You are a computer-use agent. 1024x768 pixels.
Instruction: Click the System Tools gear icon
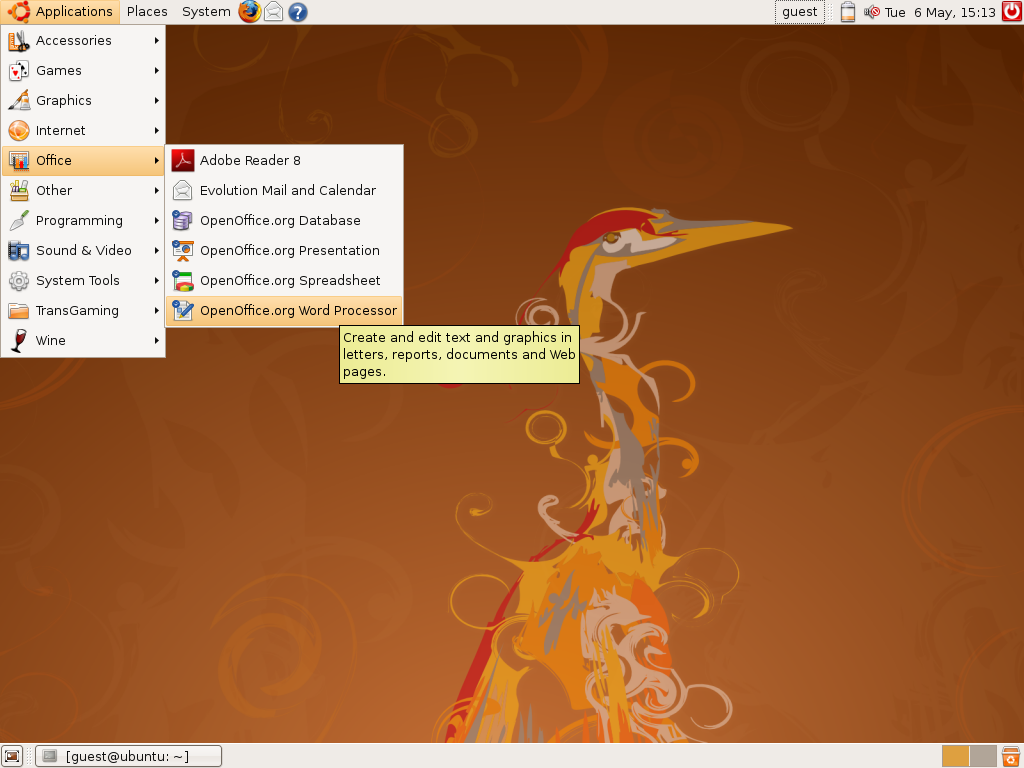point(19,281)
